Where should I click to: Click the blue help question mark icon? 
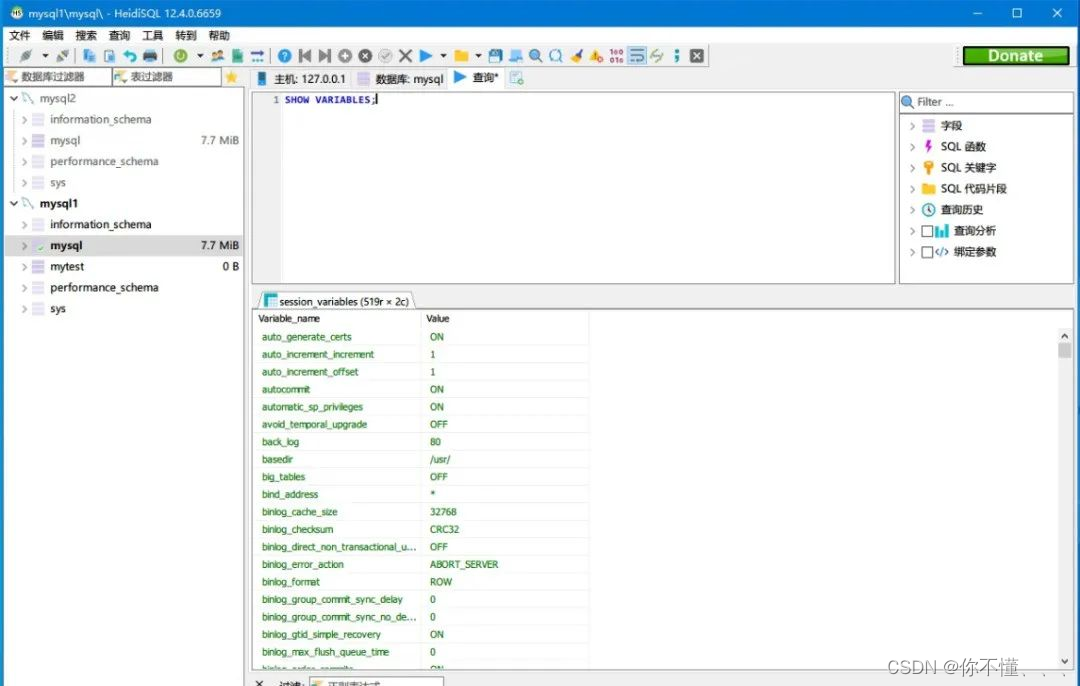tap(284, 56)
